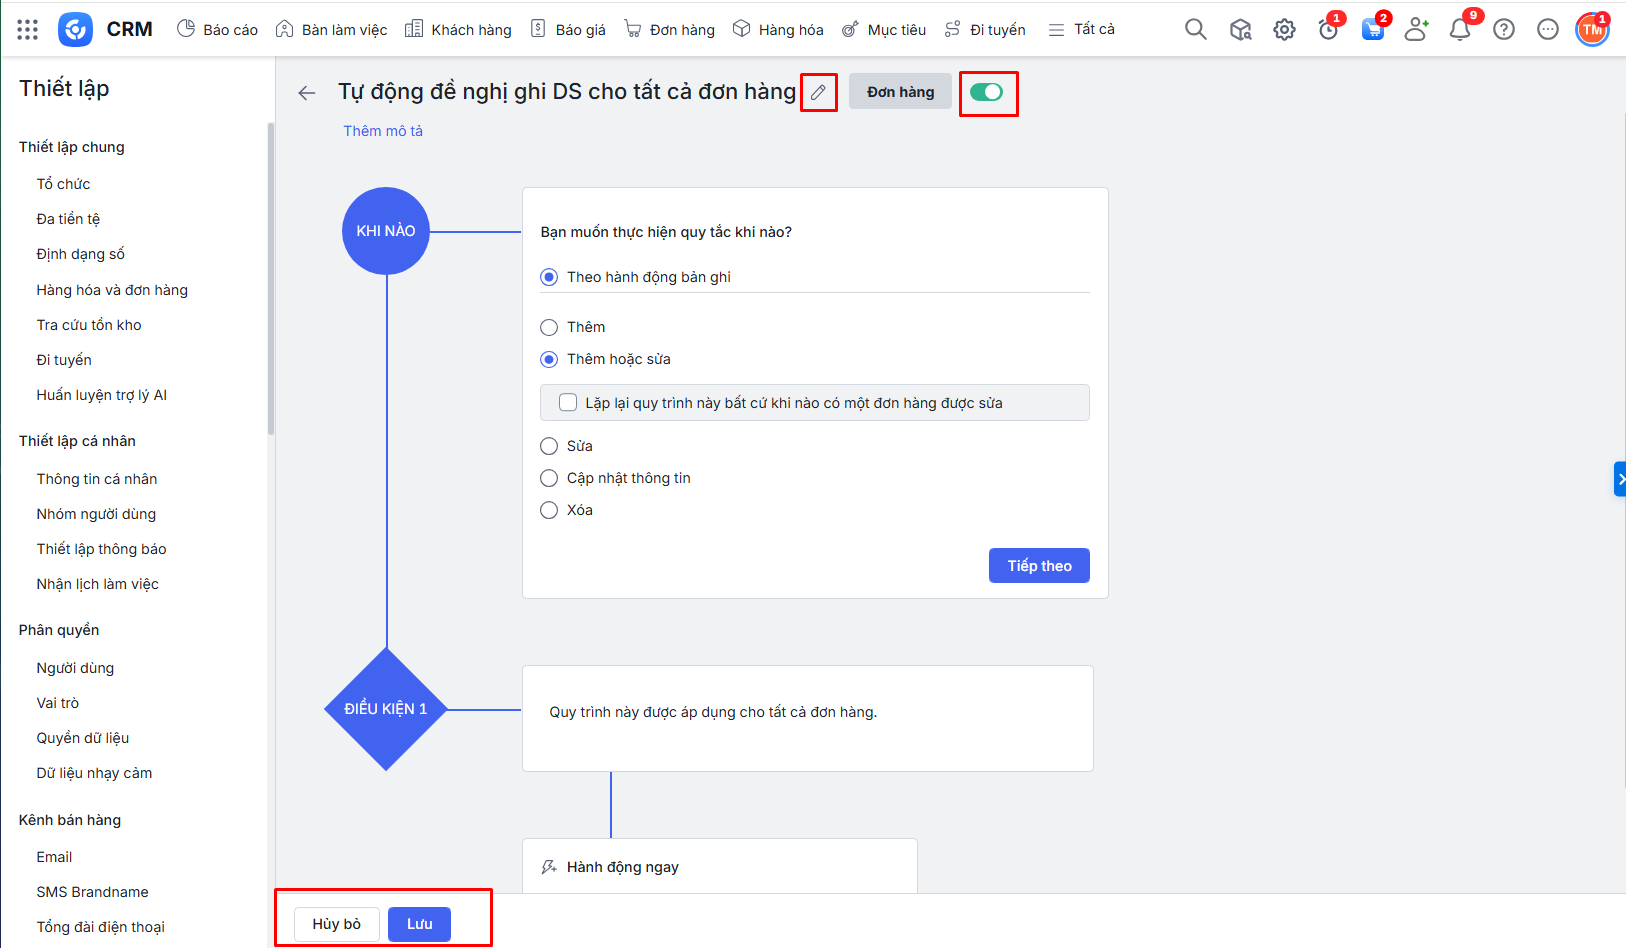Viewport: 1626px width, 948px height.
Task: Open the shopping cart icon
Action: (x=1372, y=30)
